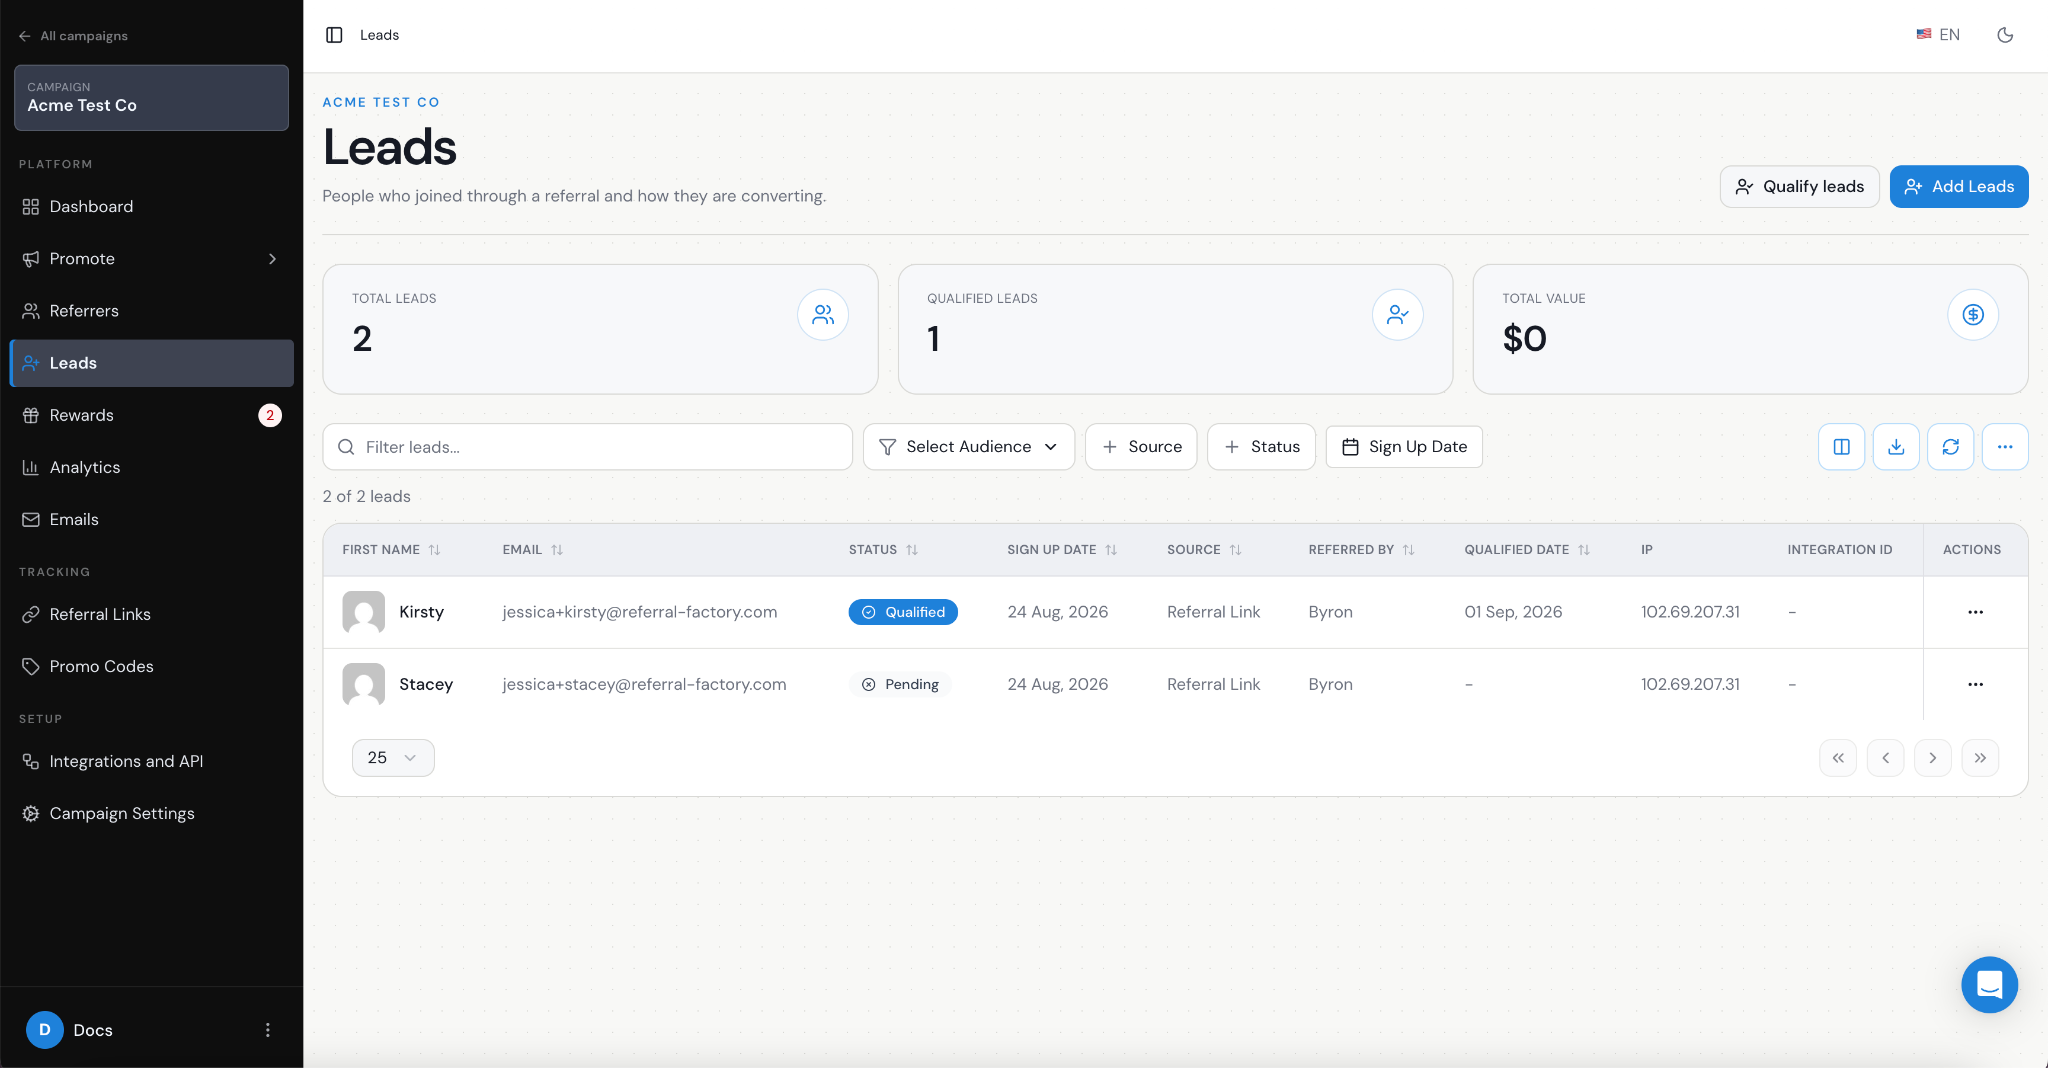Screen dimensions: 2048x1068
Task: Open the Select Audience dropdown
Action: [968, 447]
